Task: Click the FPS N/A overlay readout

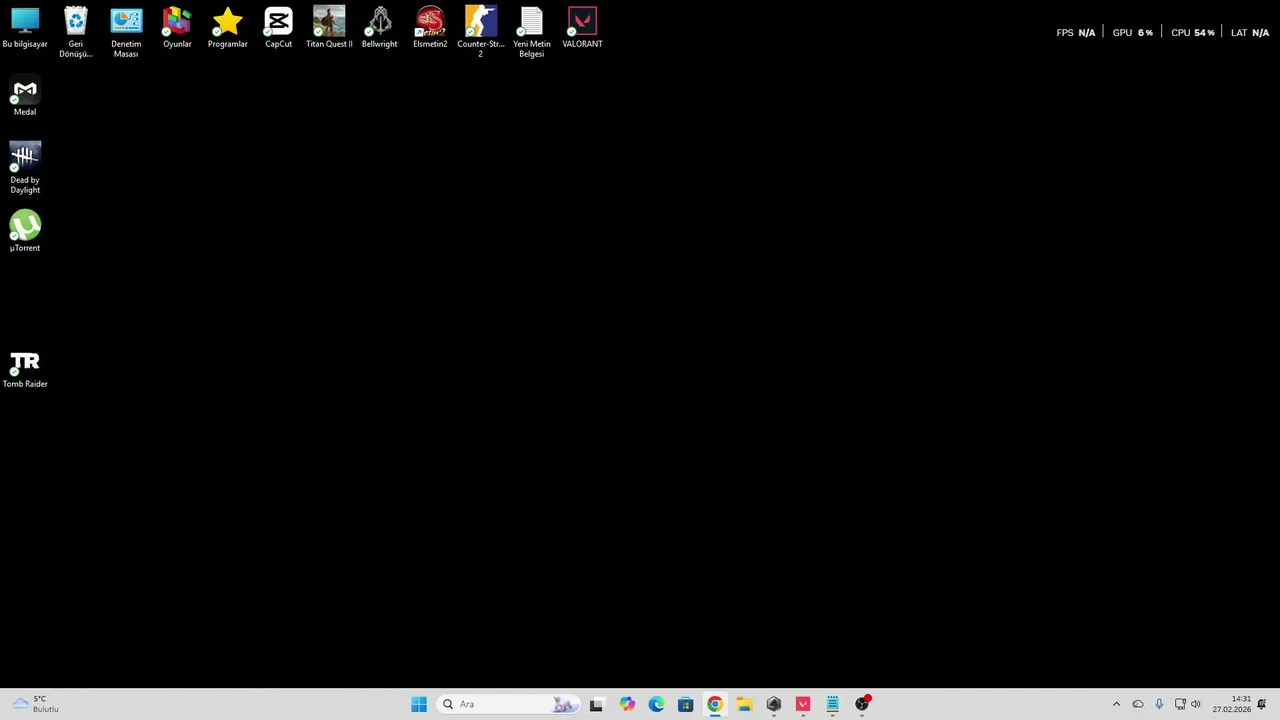Action: [1076, 33]
